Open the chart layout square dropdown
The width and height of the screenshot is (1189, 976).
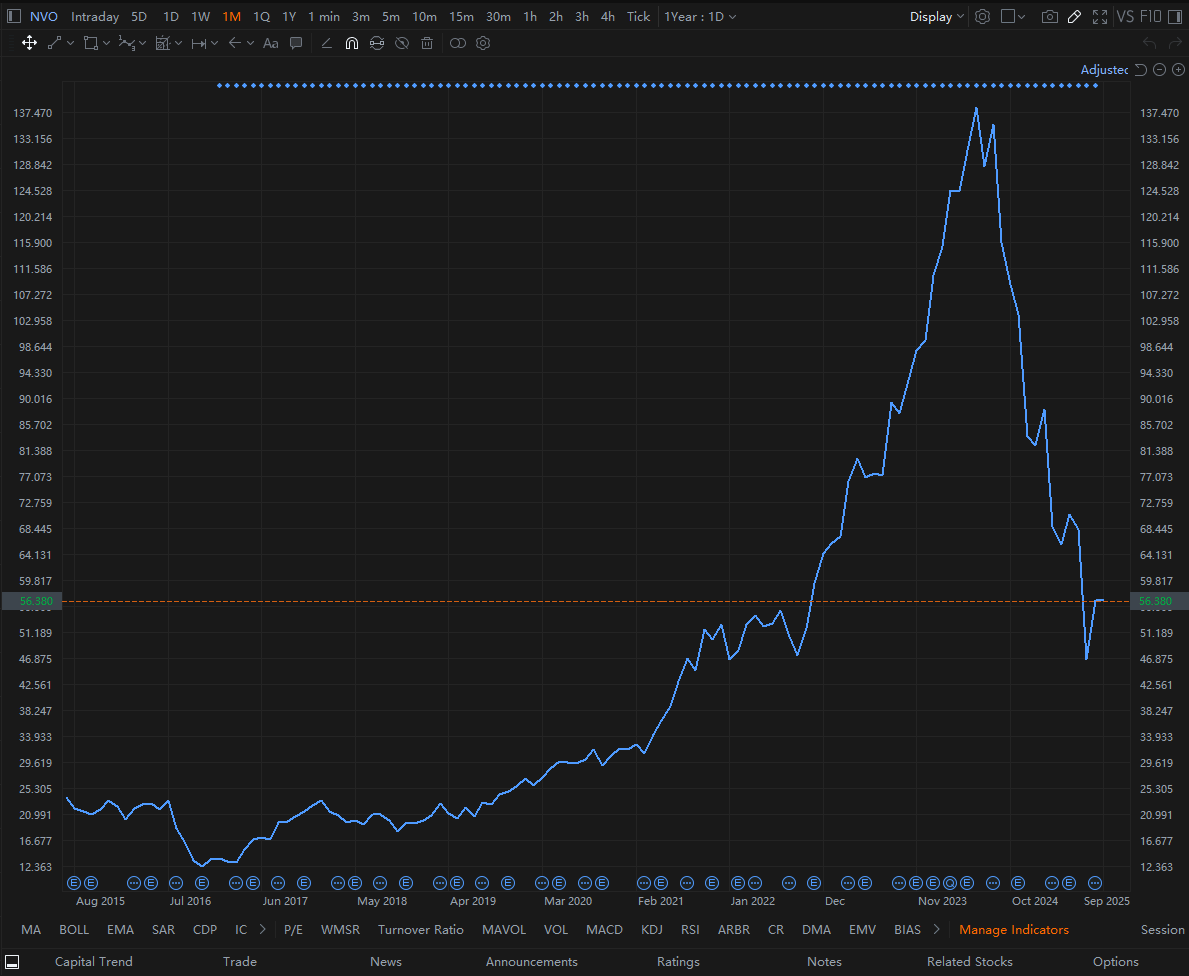click(x=1013, y=17)
